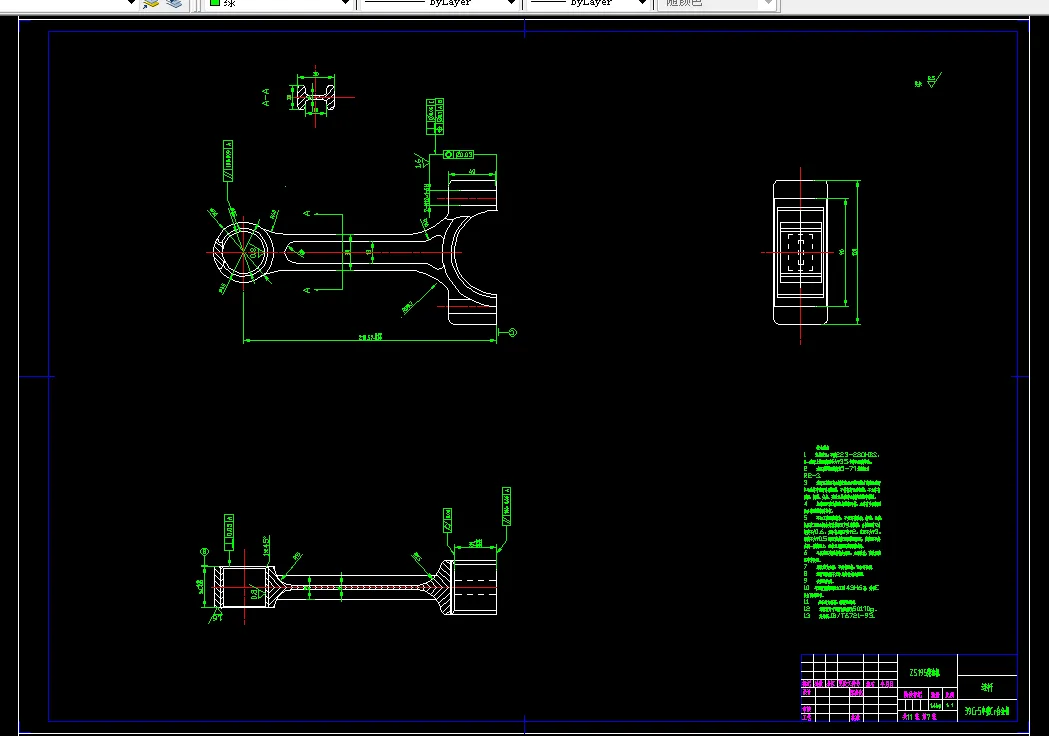The image size is (1049, 736).
Task: Select the tolerance frame above the big end
Action: pyautogui.click(x=458, y=155)
